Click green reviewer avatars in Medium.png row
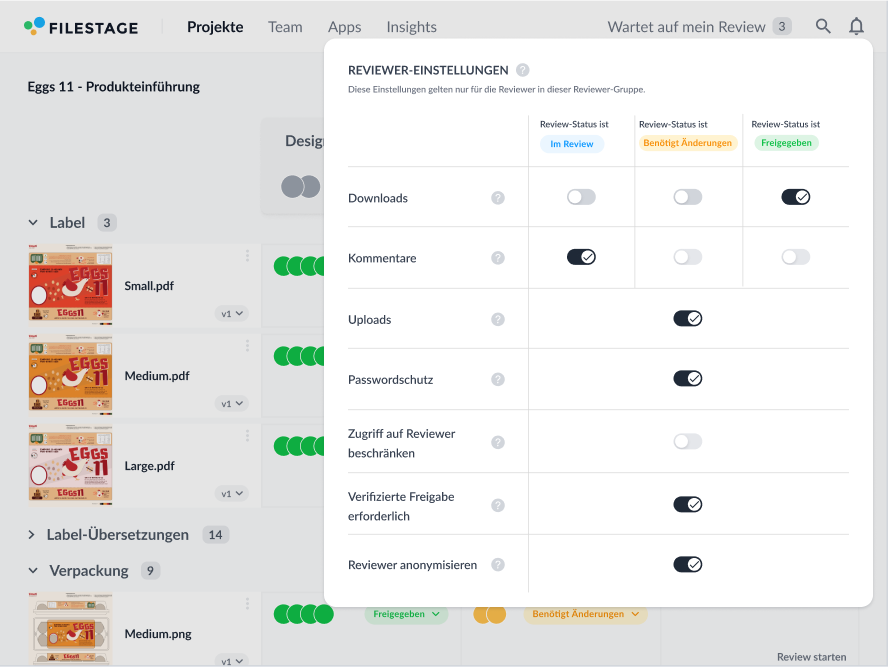The height and width of the screenshot is (667, 888). [304, 614]
